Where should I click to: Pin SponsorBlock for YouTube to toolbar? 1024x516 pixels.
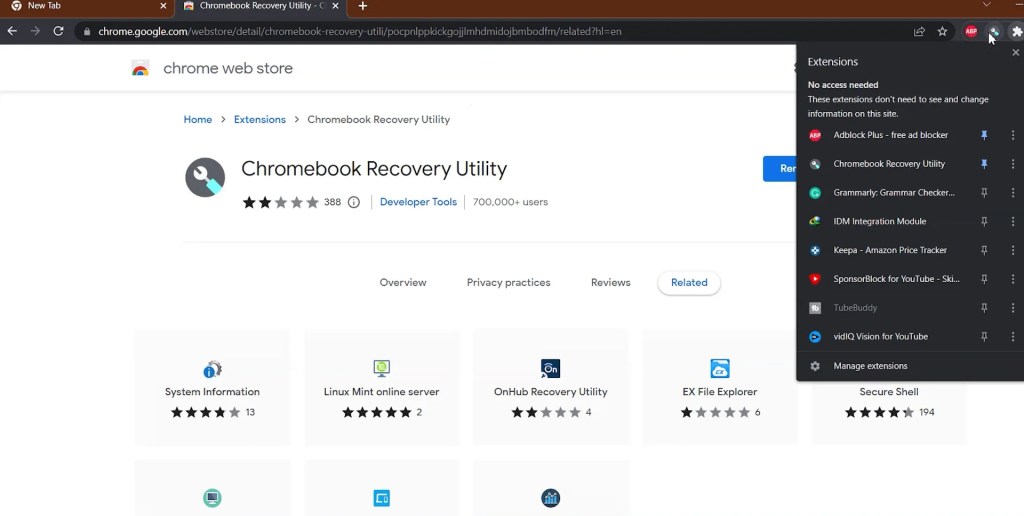pyautogui.click(x=984, y=279)
